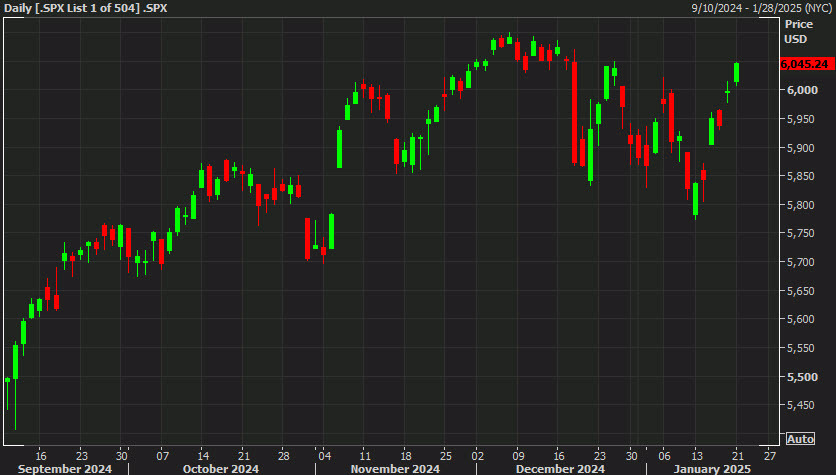Screen dimensions: 836x475
Task: Click the date tick 02 in December
Action: [478, 456]
